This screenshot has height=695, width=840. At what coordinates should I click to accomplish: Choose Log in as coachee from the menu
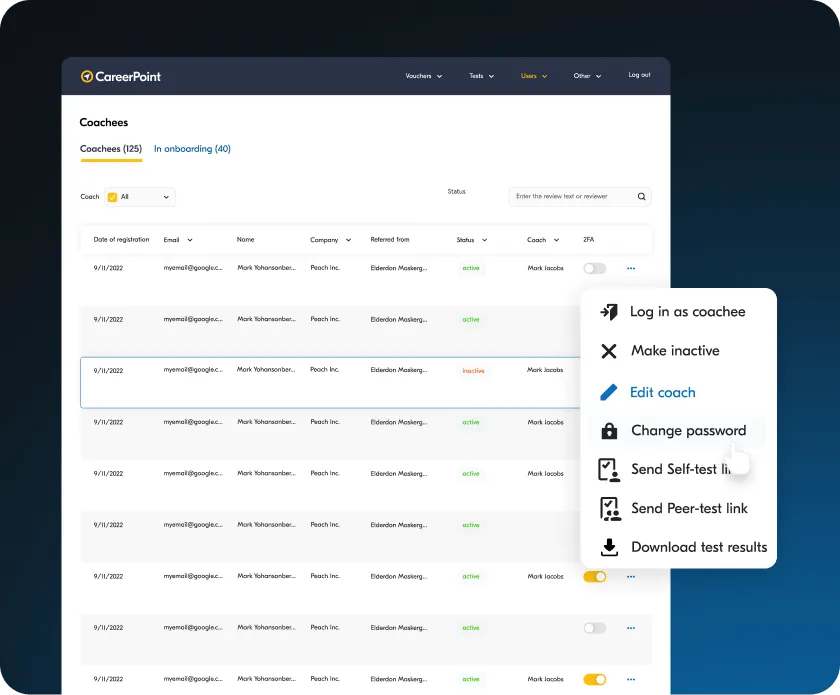678,311
